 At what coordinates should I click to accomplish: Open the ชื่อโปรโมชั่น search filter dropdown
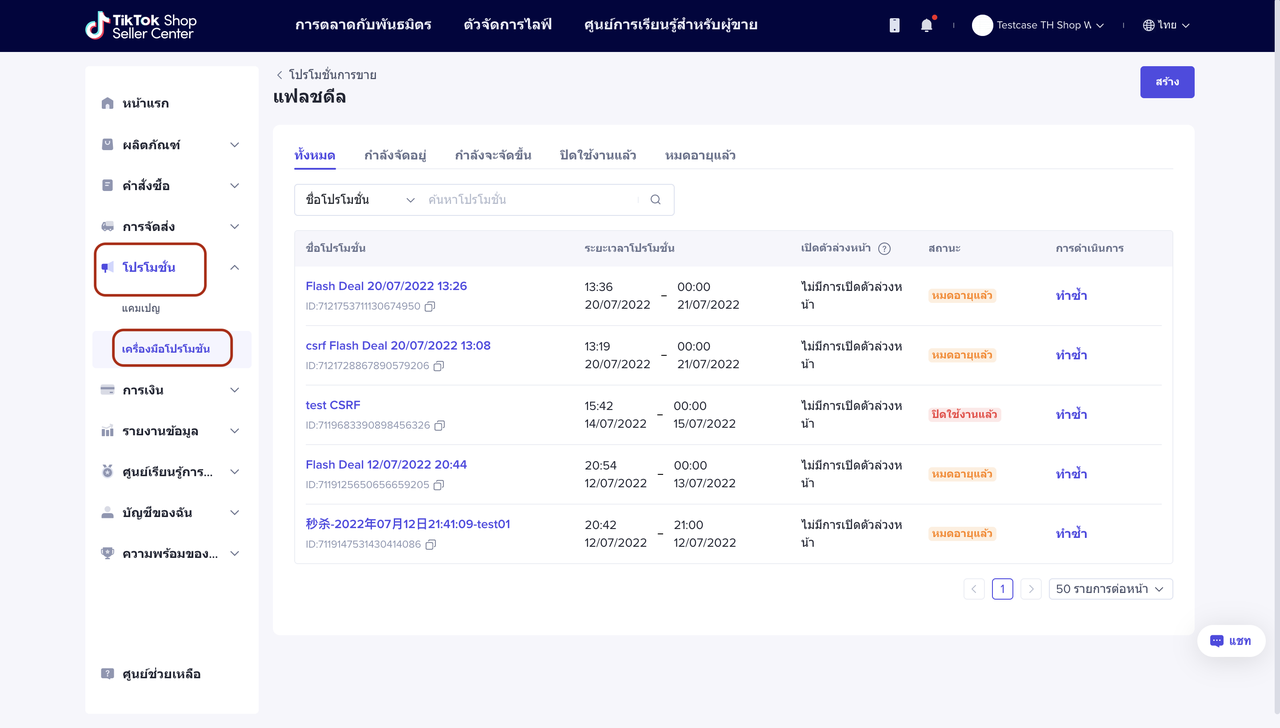pos(360,200)
